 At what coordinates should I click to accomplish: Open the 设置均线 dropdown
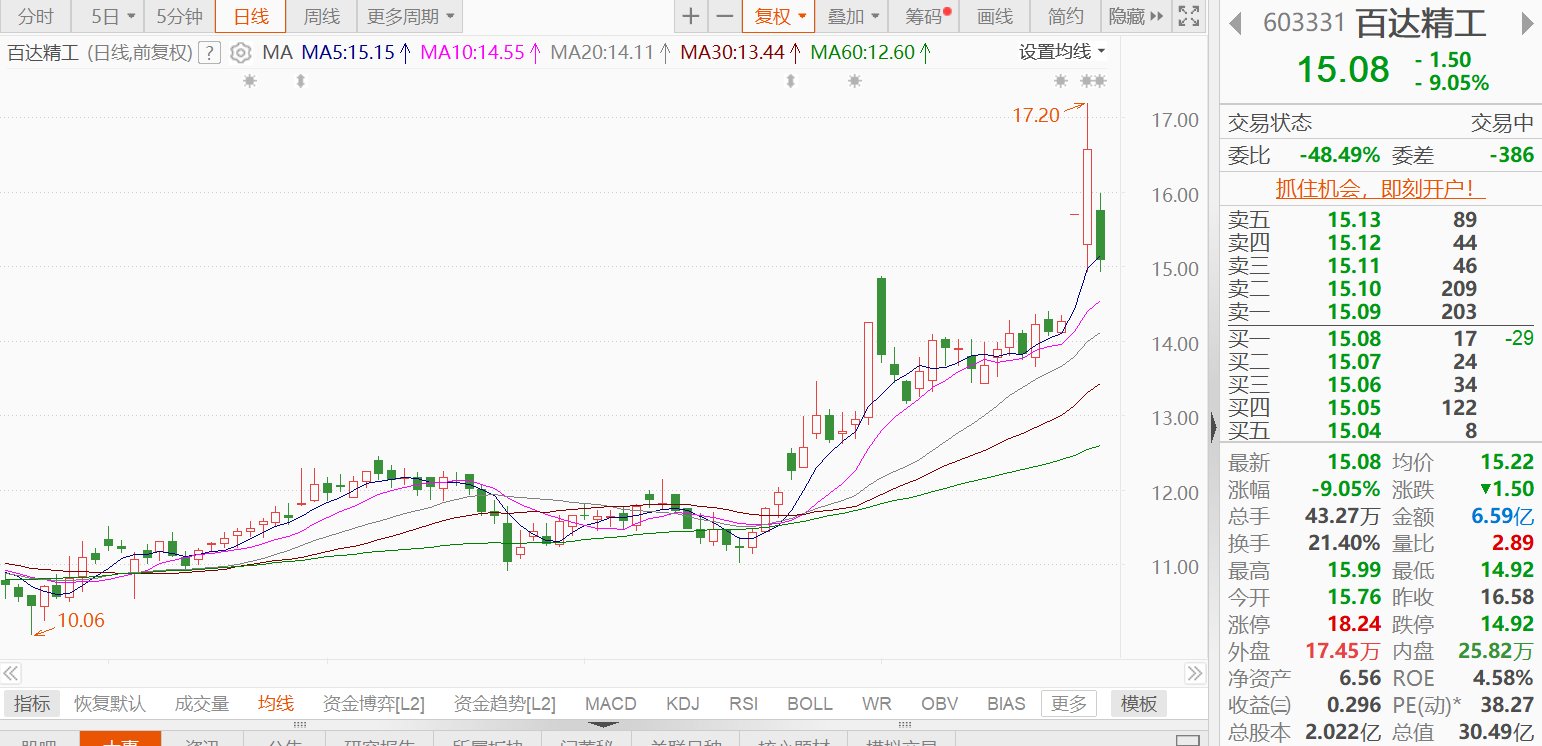(1062, 52)
